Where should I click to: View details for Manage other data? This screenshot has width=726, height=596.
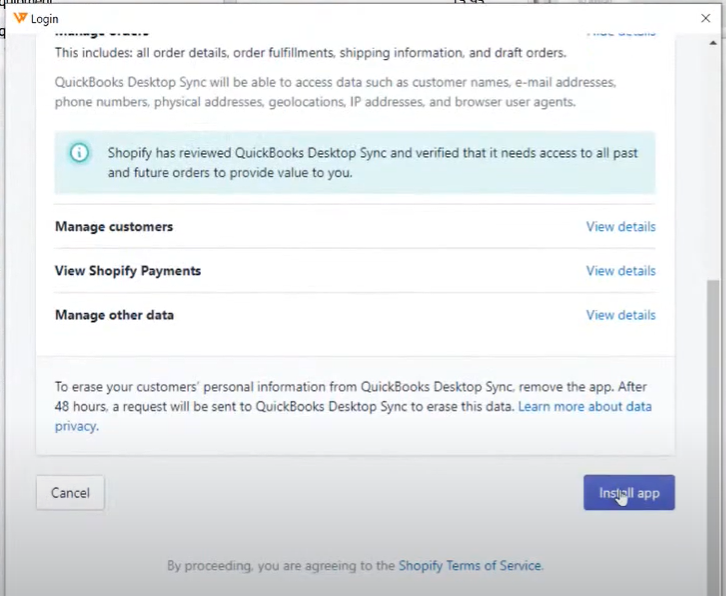pyautogui.click(x=620, y=315)
